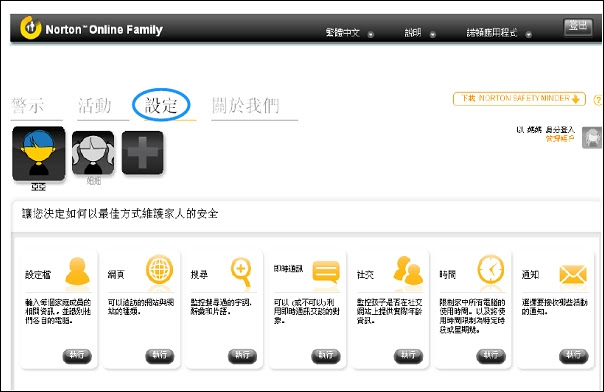The image size is (604, 392).
Task: Open the 諾頓應用程式 dropdown
Action: click(499, 33)
